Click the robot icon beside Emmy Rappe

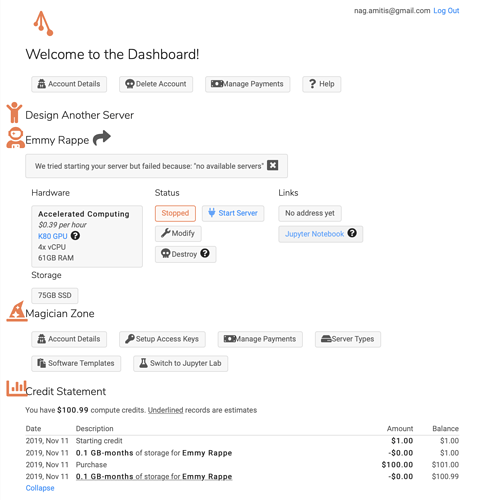pos(15,137)
